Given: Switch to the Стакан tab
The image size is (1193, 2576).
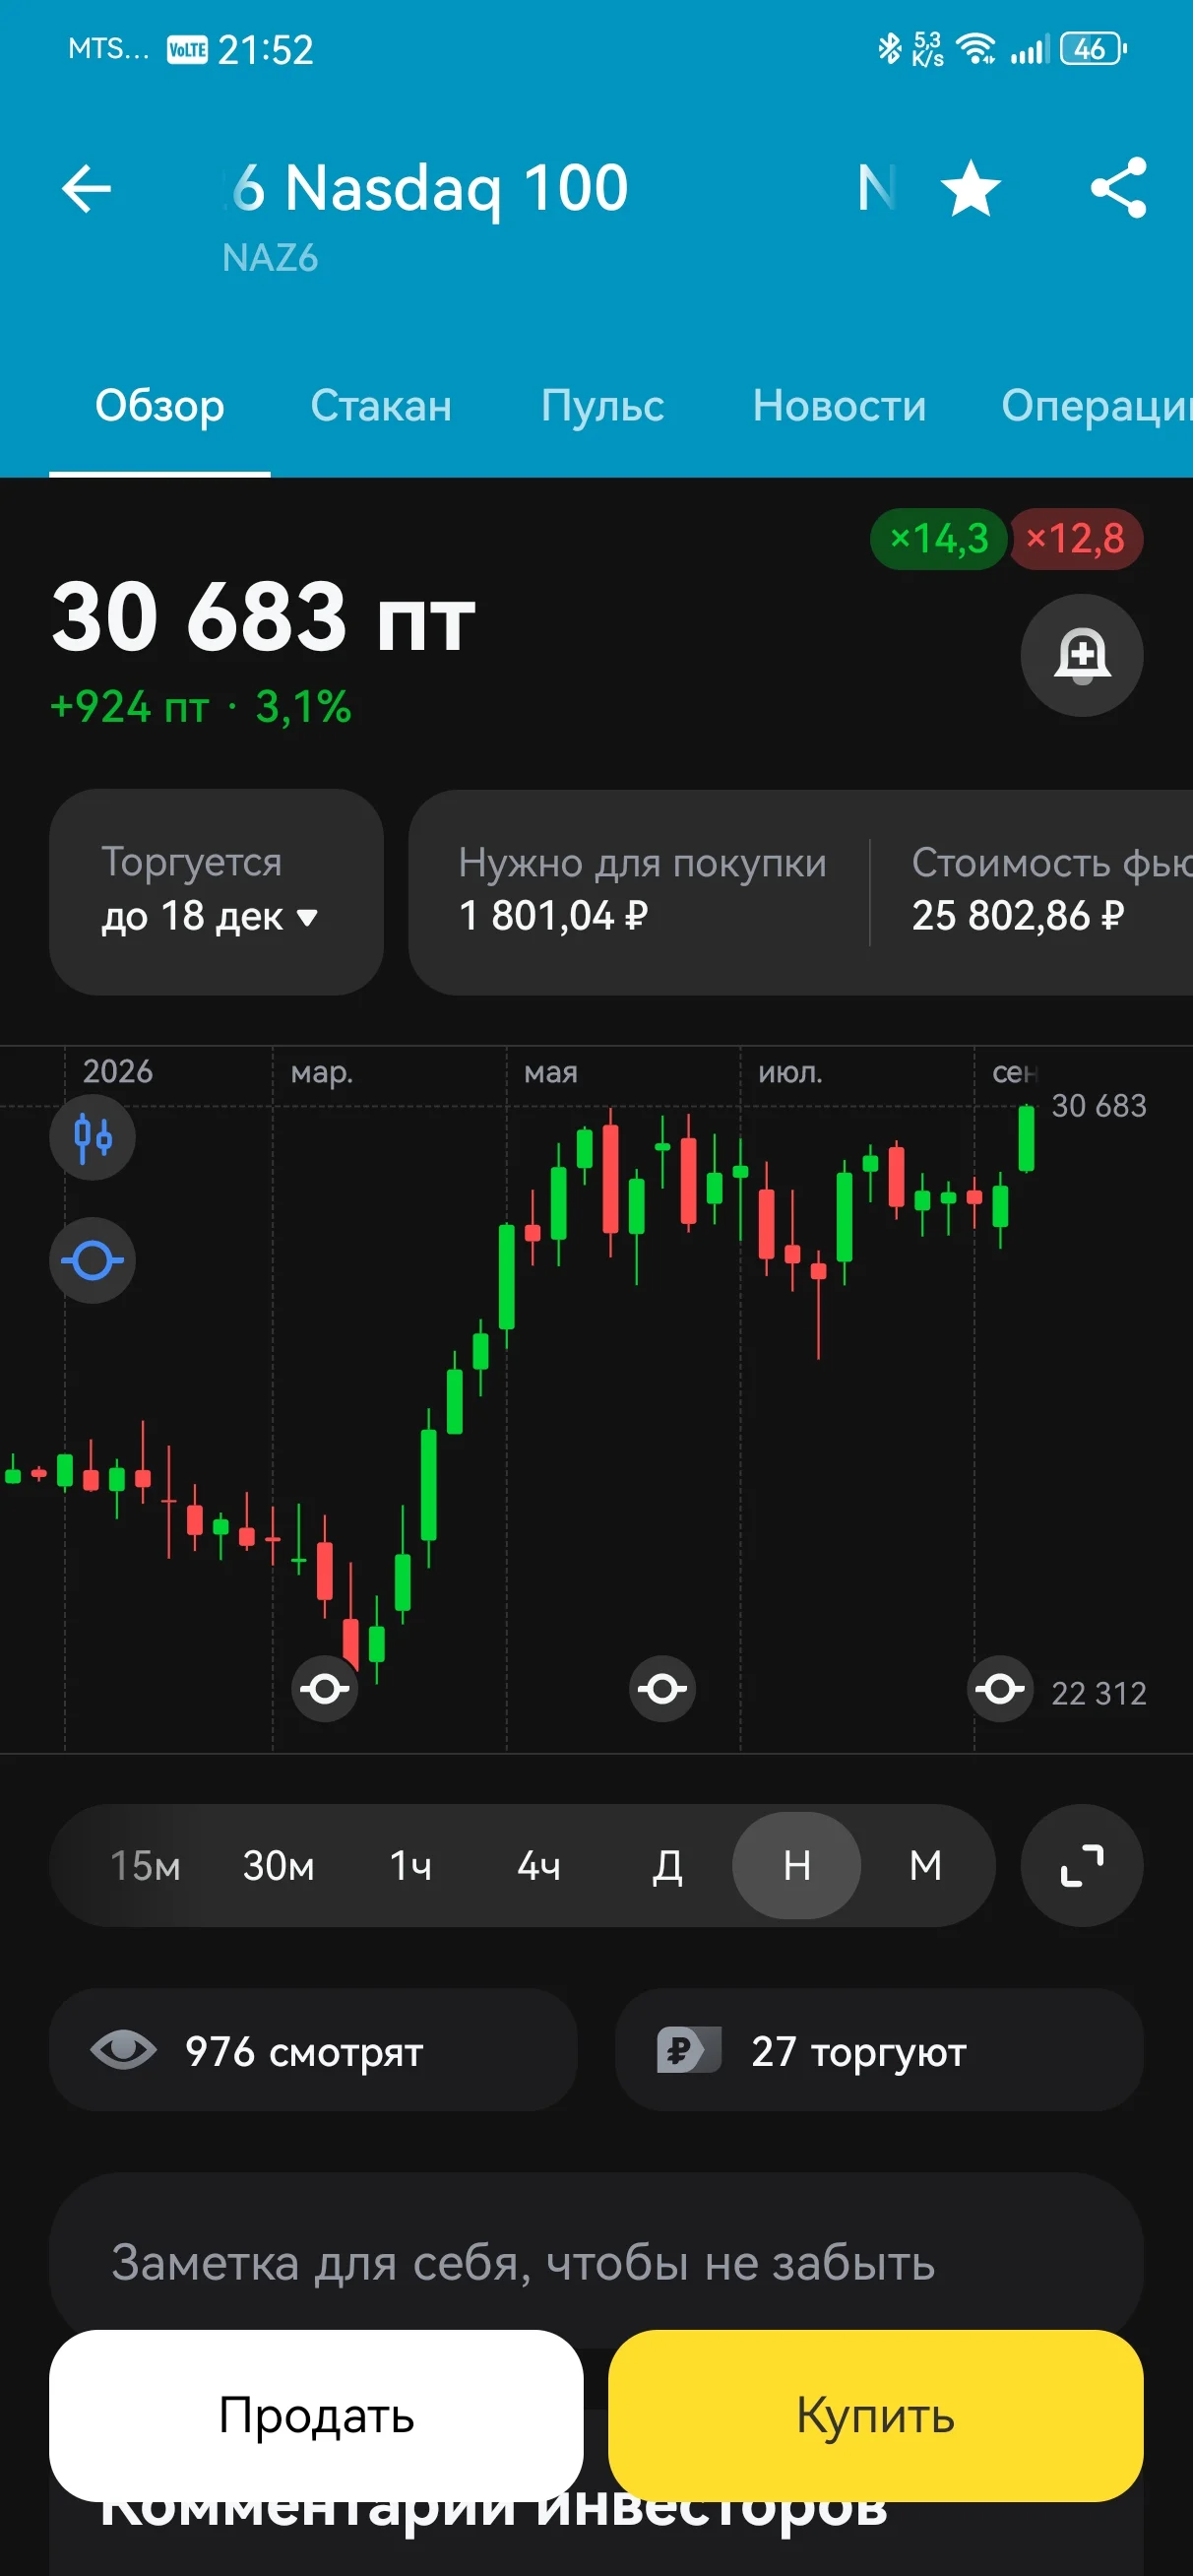Looking at the screenshot, I should click(x=381, y=405).
